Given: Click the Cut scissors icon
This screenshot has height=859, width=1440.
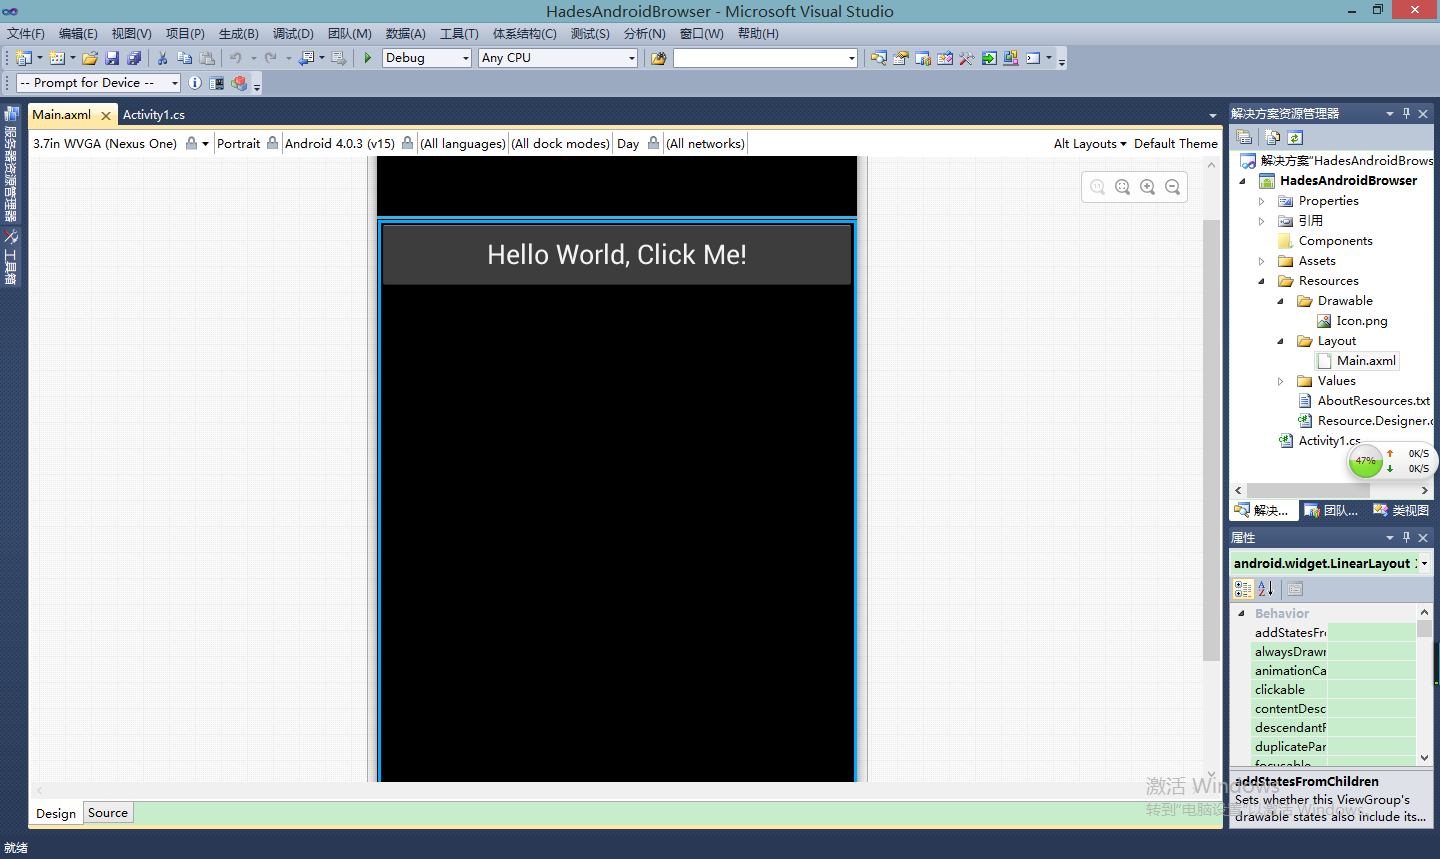Looking at the screenshot, I should (x=162, y=58).
